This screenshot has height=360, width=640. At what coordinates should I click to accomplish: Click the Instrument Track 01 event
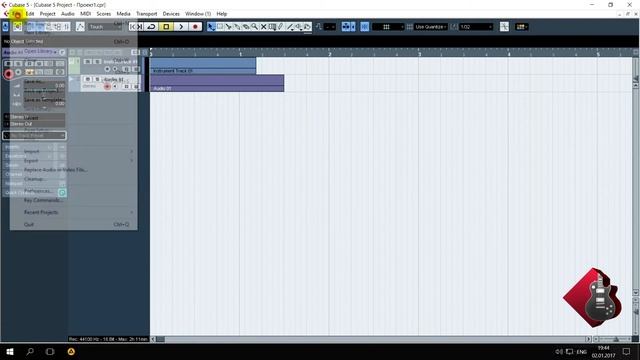[x=203, y=65]
